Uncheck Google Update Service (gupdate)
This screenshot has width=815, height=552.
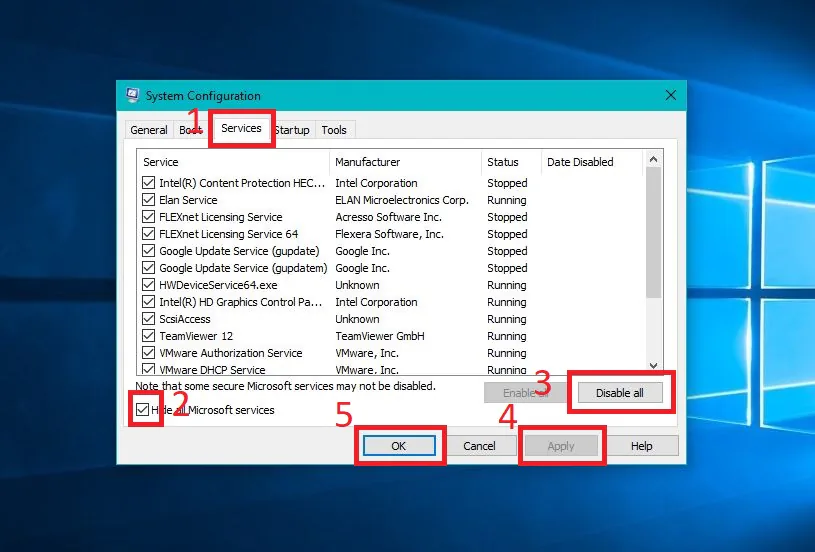[149, 251]
